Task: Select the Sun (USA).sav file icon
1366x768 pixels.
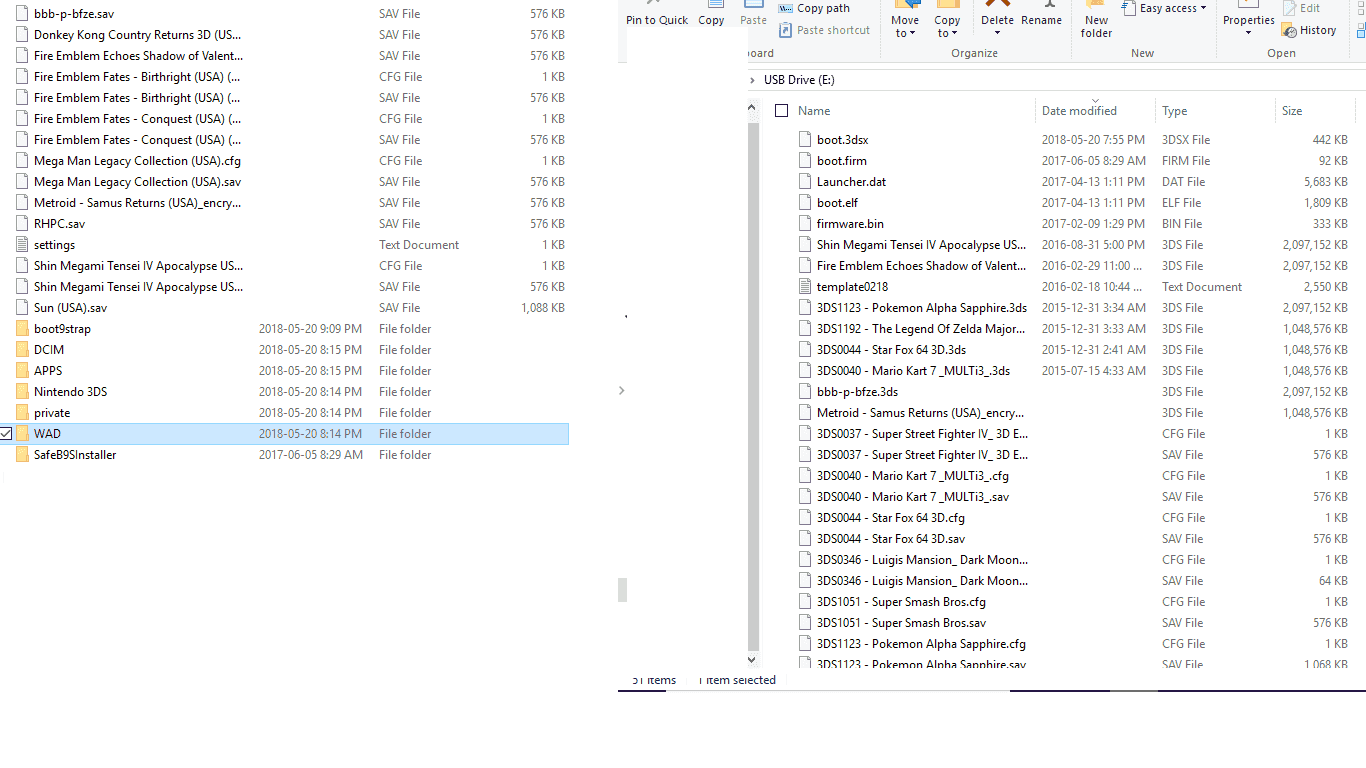Action: click(x=23, y=308)
